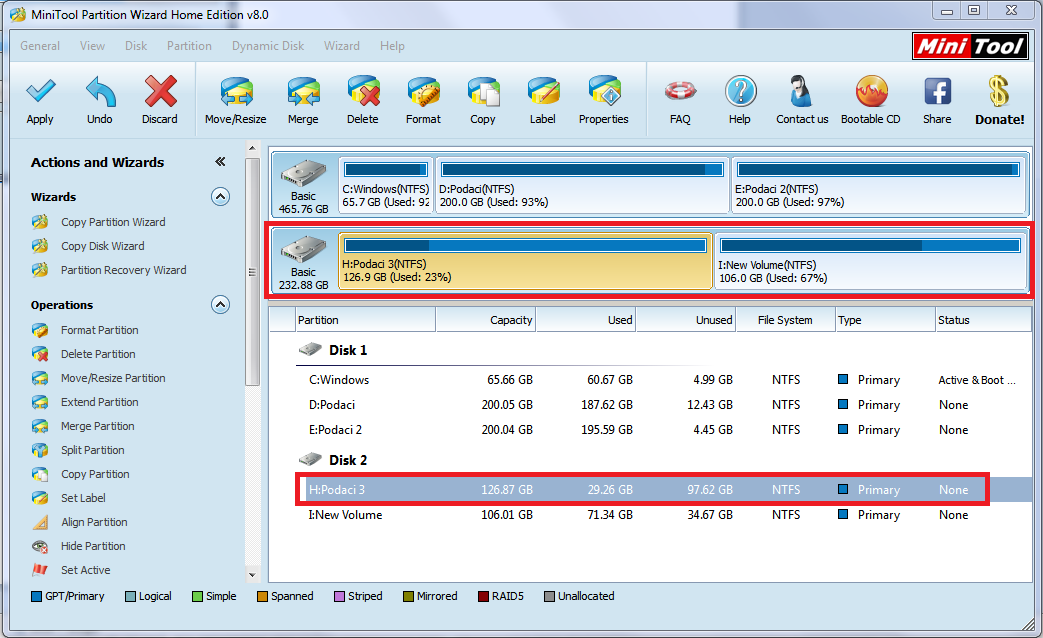1043x638 pixels.
Task: Select the I:New Volume list row
Action: tap(663, 515)
